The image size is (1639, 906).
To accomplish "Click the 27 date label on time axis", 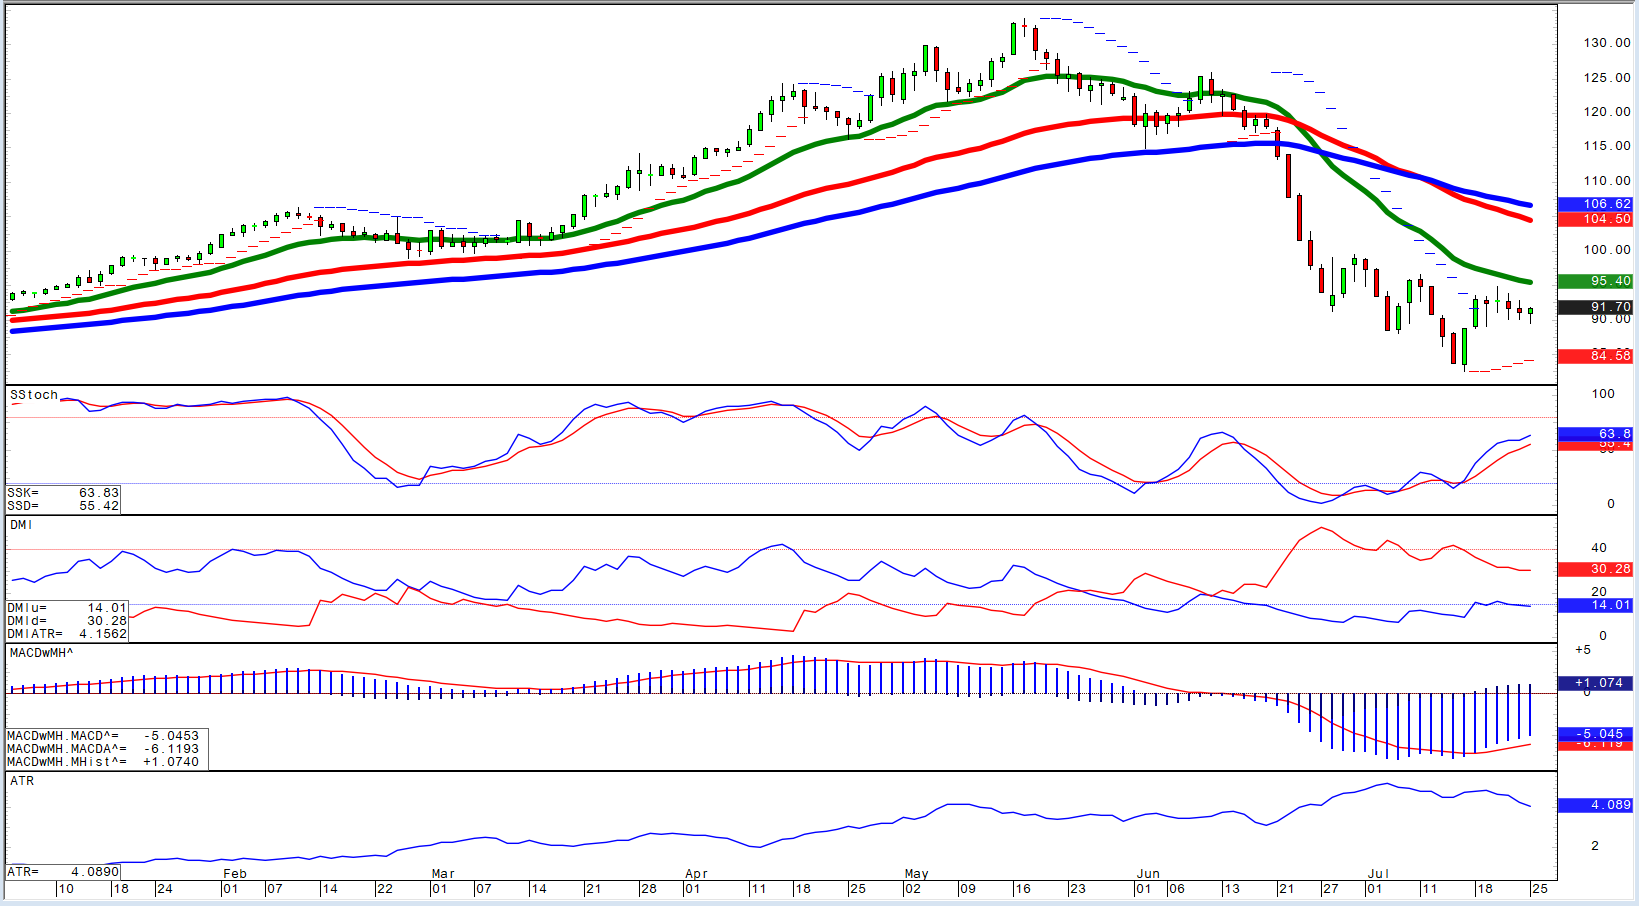I will [1330, 889].
